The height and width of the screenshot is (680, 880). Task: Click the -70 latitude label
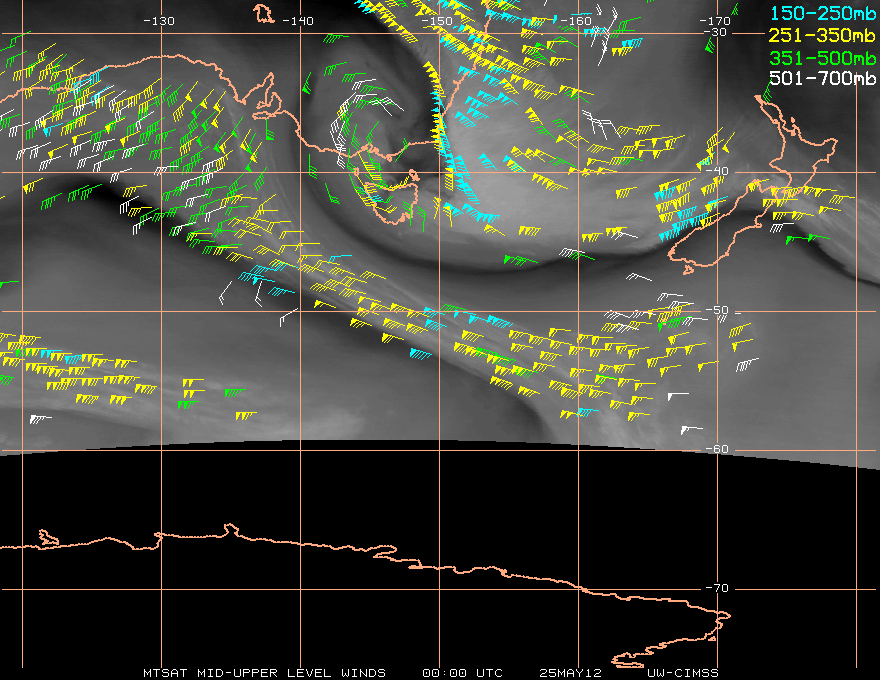click(717, 588)
